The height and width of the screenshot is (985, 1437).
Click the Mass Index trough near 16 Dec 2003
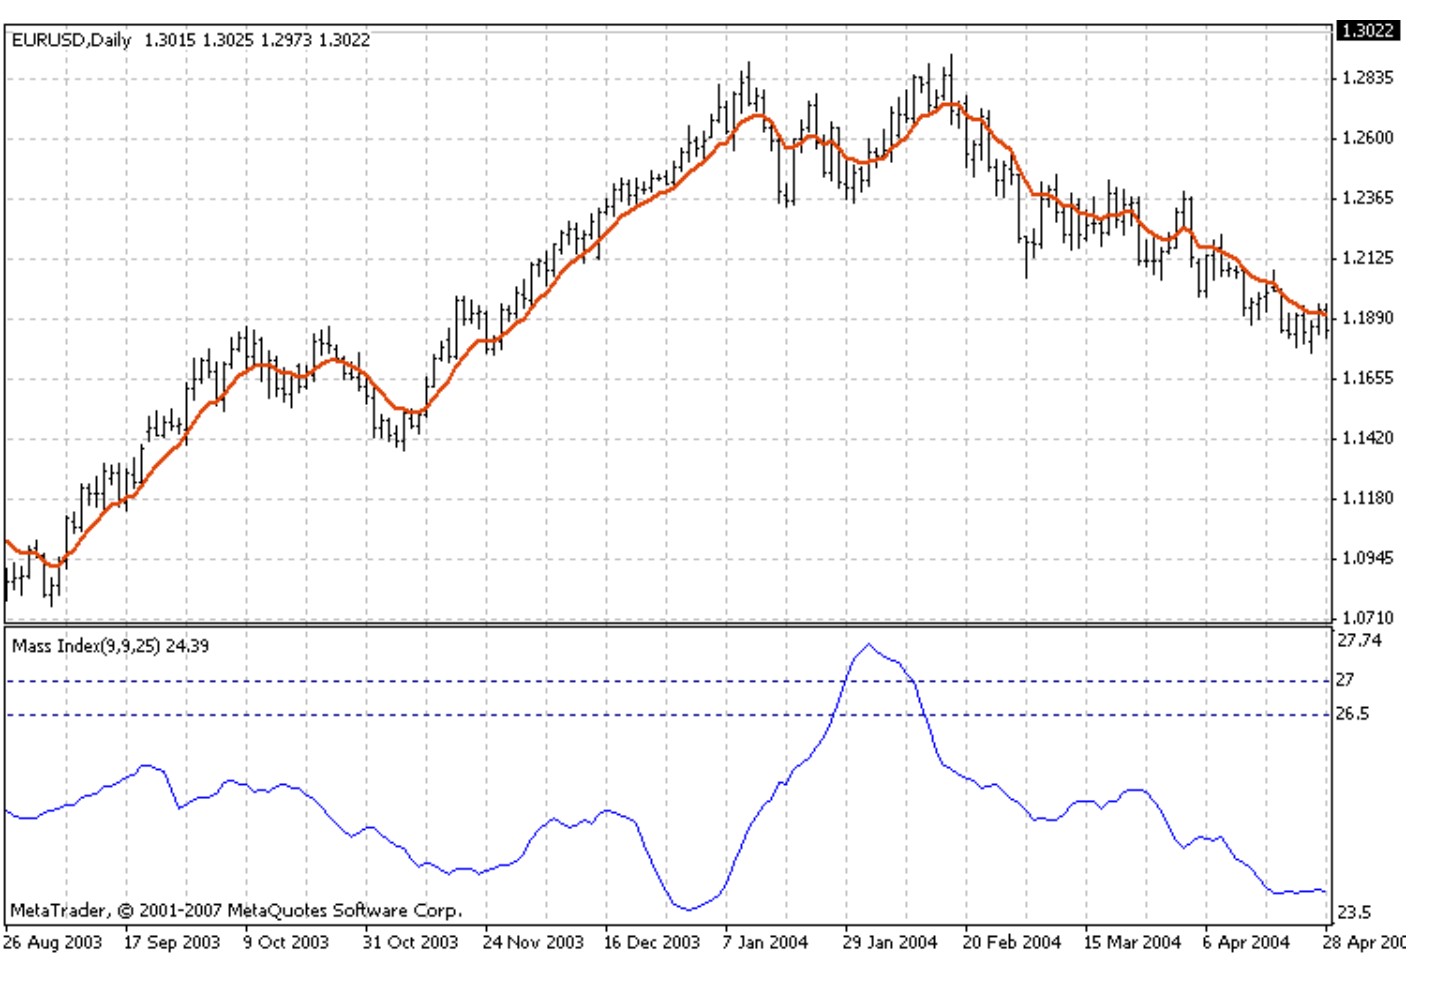(688, 908)
